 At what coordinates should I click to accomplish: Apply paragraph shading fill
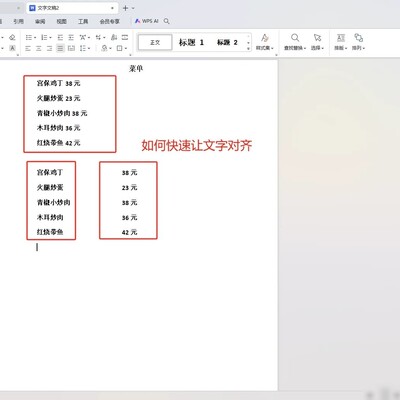pyautogui.click(x=104, y=48)
